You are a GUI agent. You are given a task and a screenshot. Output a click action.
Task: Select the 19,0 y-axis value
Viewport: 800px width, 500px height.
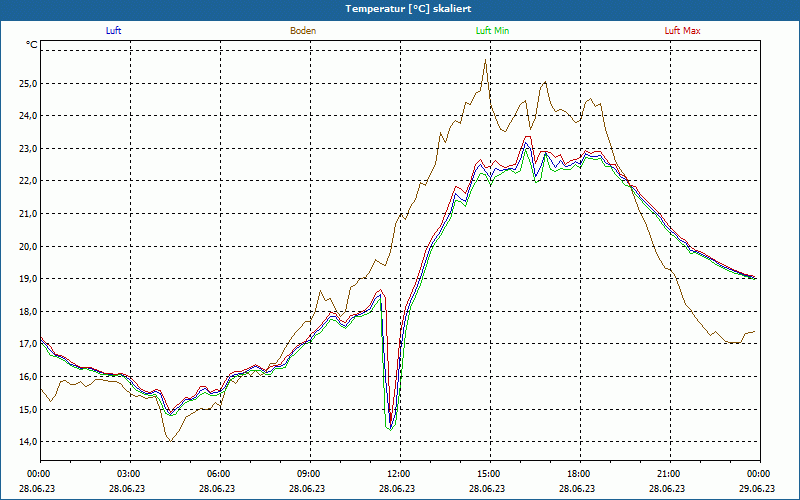(28, 279)
